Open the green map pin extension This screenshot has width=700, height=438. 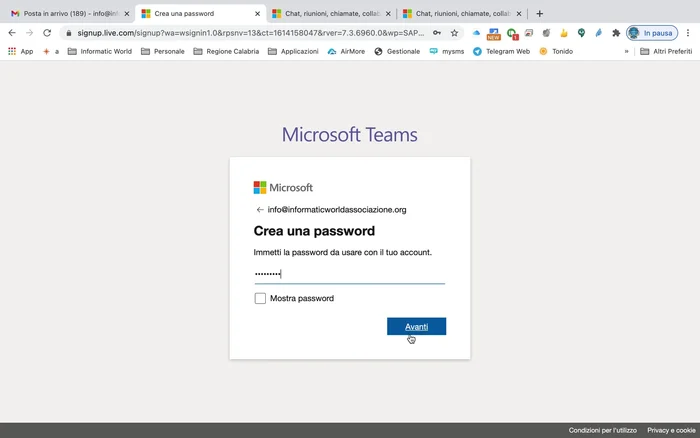click(581, 33)
